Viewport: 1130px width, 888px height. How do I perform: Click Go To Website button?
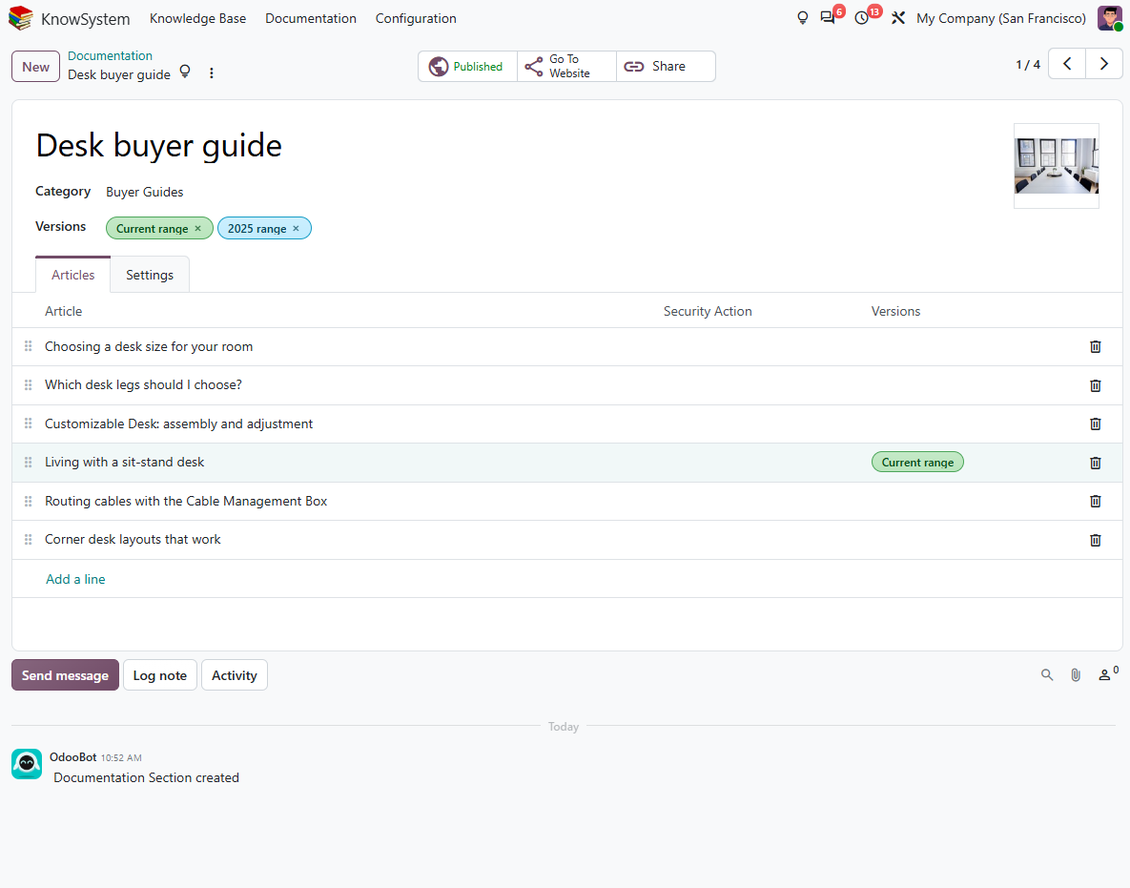[567, 66]
